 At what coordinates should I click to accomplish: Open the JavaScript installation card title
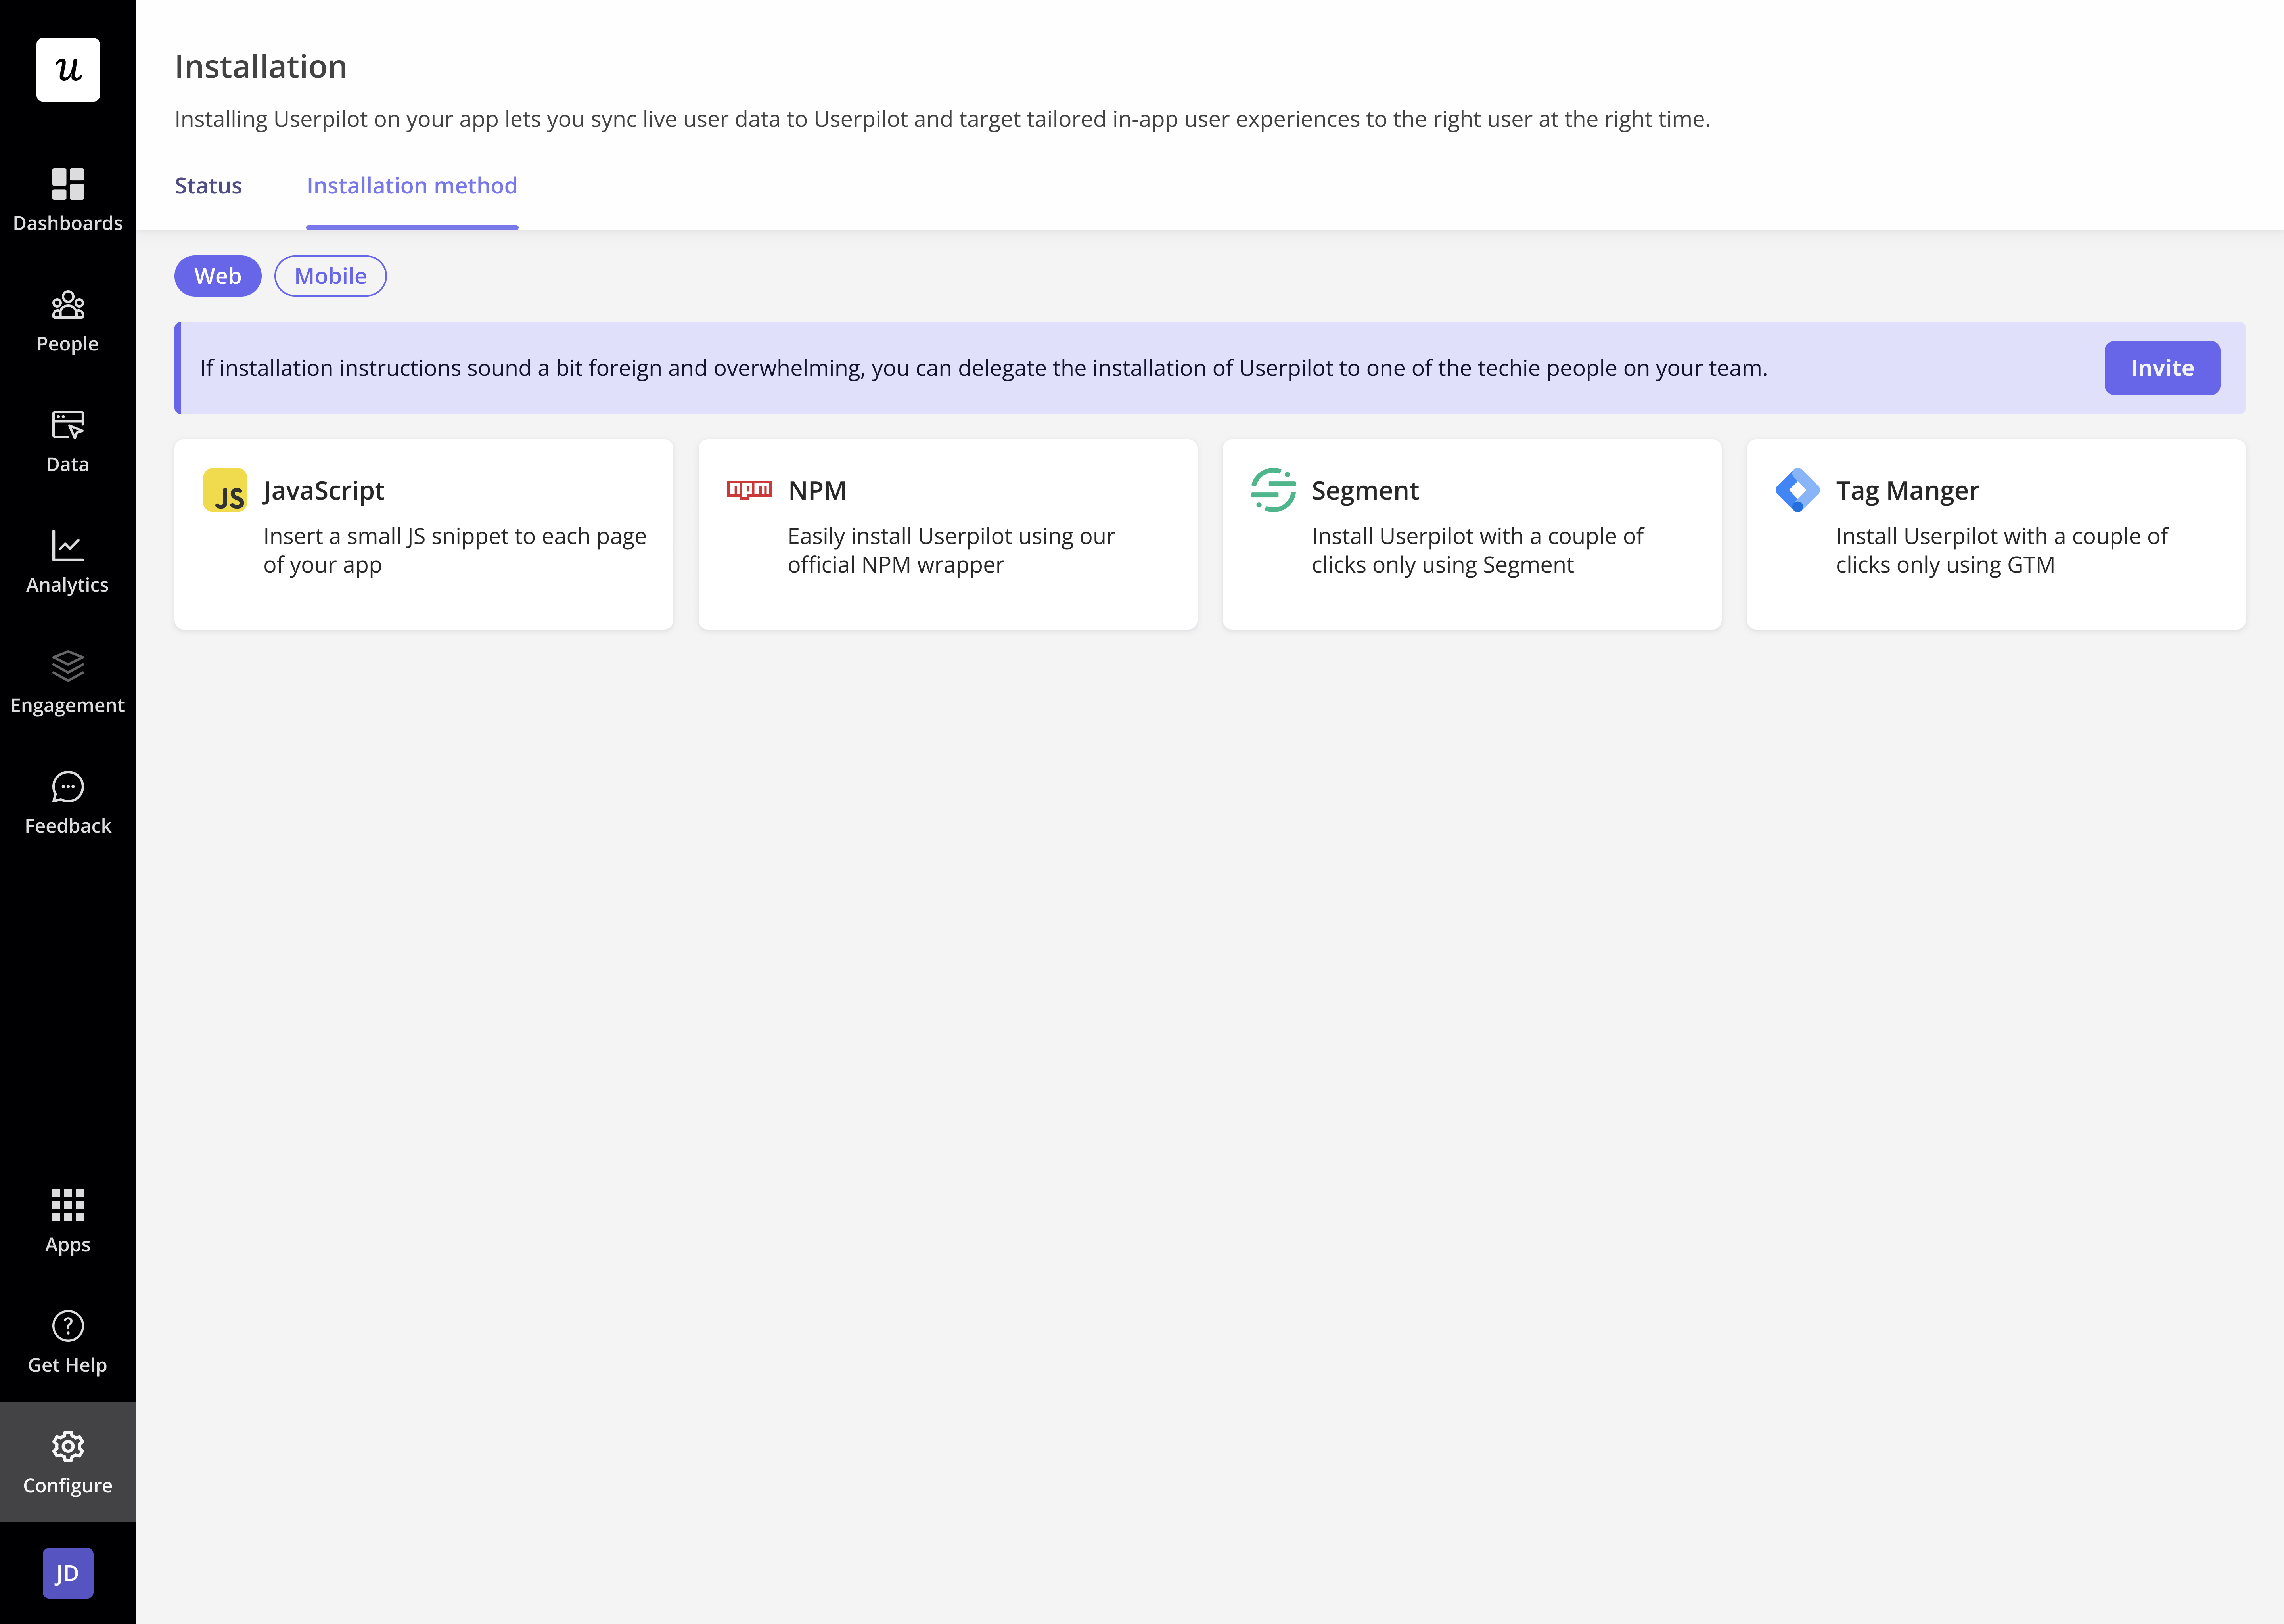pyautogui.click(x=324, y=491)
